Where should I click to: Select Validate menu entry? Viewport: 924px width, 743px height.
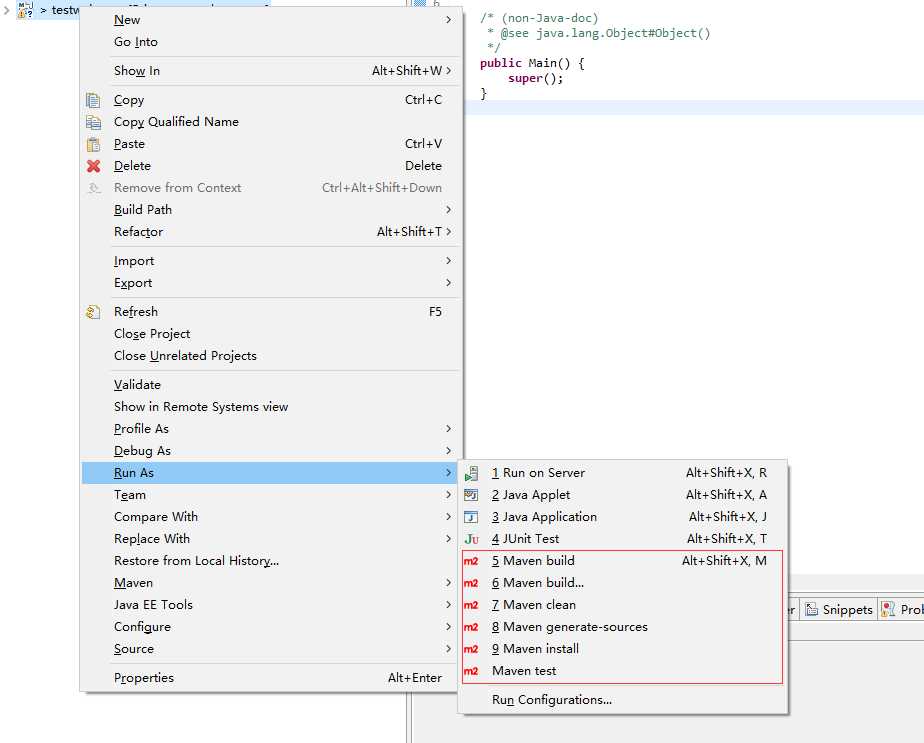tap(271, 385)
